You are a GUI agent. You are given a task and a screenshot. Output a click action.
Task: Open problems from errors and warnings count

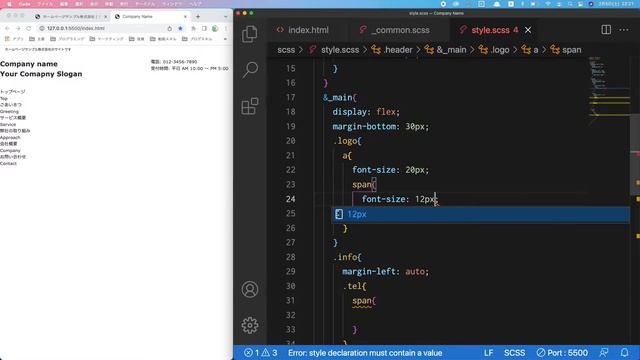coord(261,353)
